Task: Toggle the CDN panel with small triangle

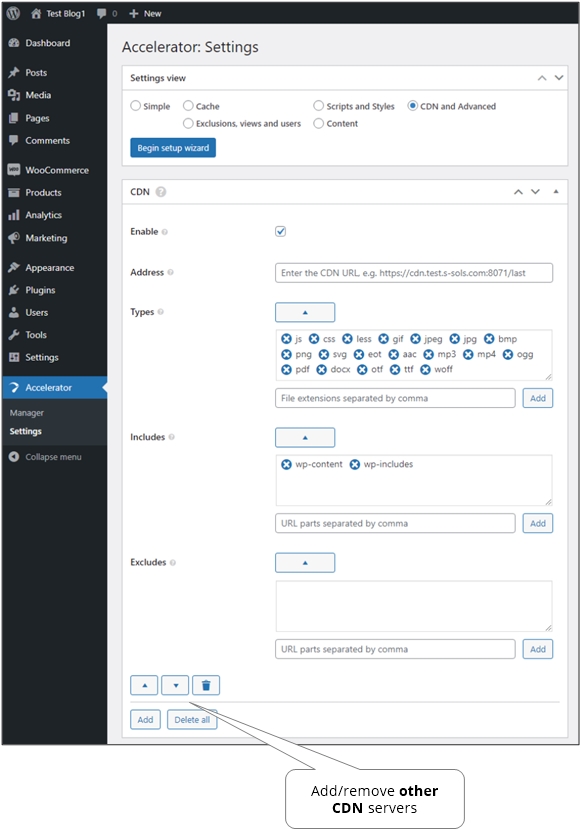Action: pyautogui.click(x=556, y=191)
